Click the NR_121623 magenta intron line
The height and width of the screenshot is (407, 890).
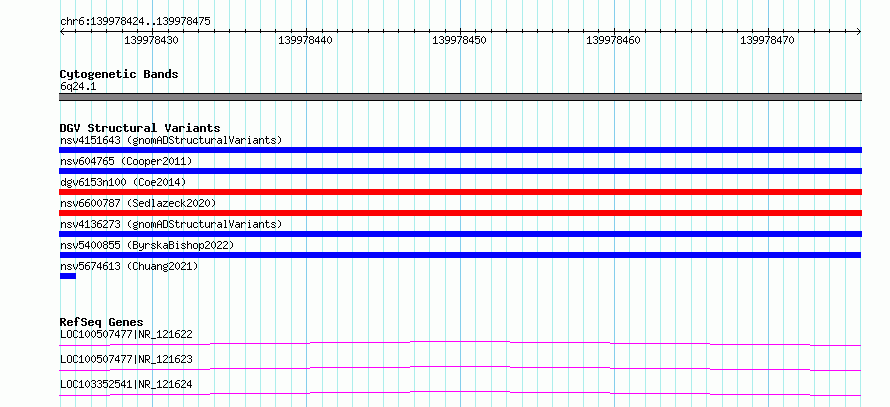460,367
